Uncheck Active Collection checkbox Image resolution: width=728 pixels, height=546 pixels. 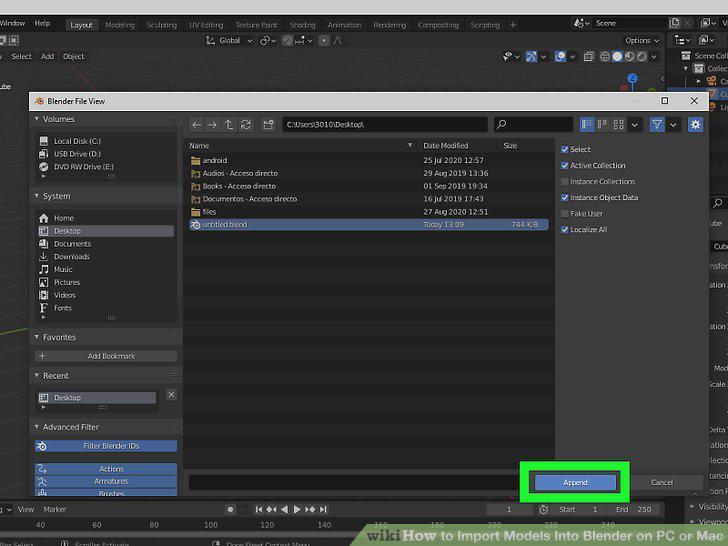point(565,165)
